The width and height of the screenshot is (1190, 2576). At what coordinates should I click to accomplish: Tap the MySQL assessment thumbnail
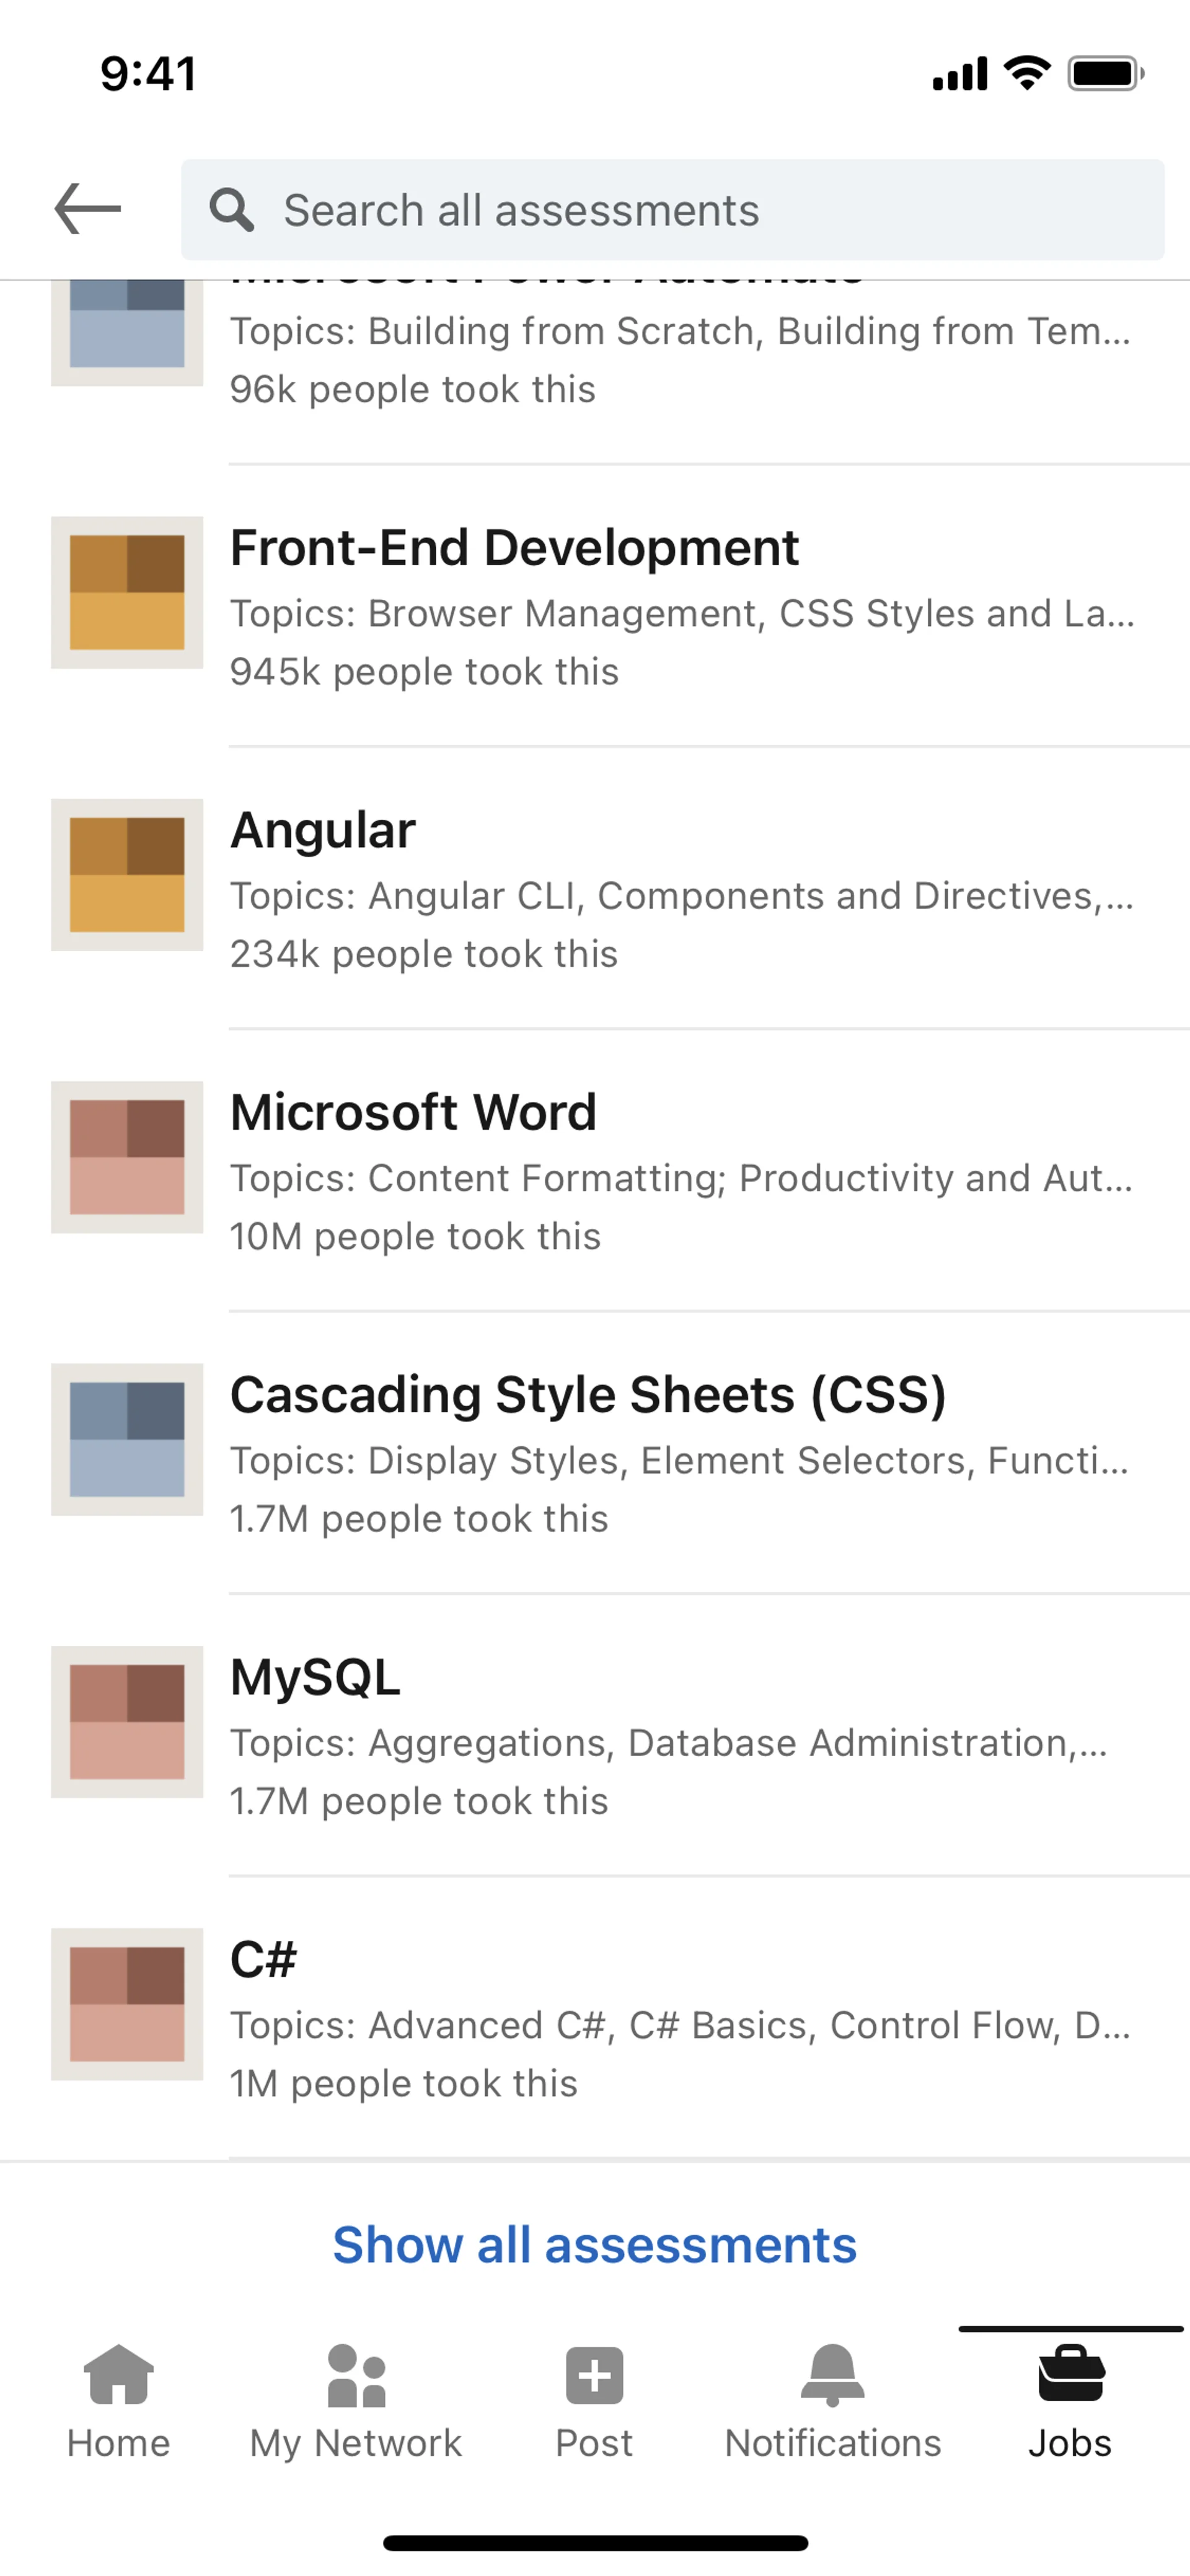[x=127, y=1721]
